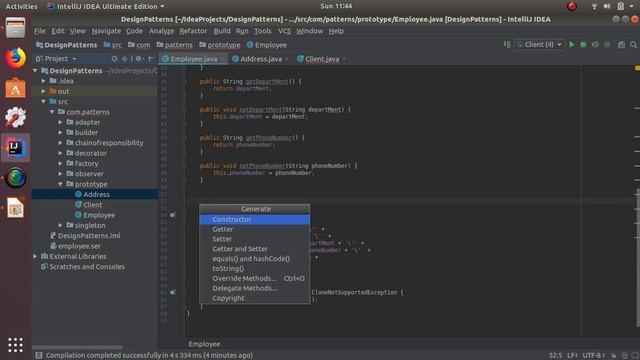
Task: Collapse the src folder
Action: click(43, 101)
